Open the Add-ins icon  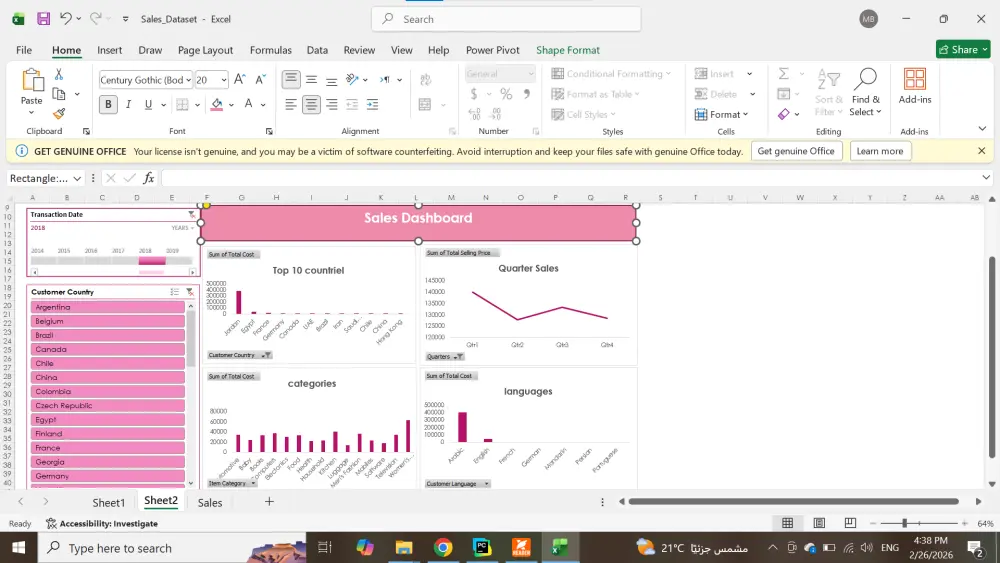pyautogui.click(x=915, y=79)
